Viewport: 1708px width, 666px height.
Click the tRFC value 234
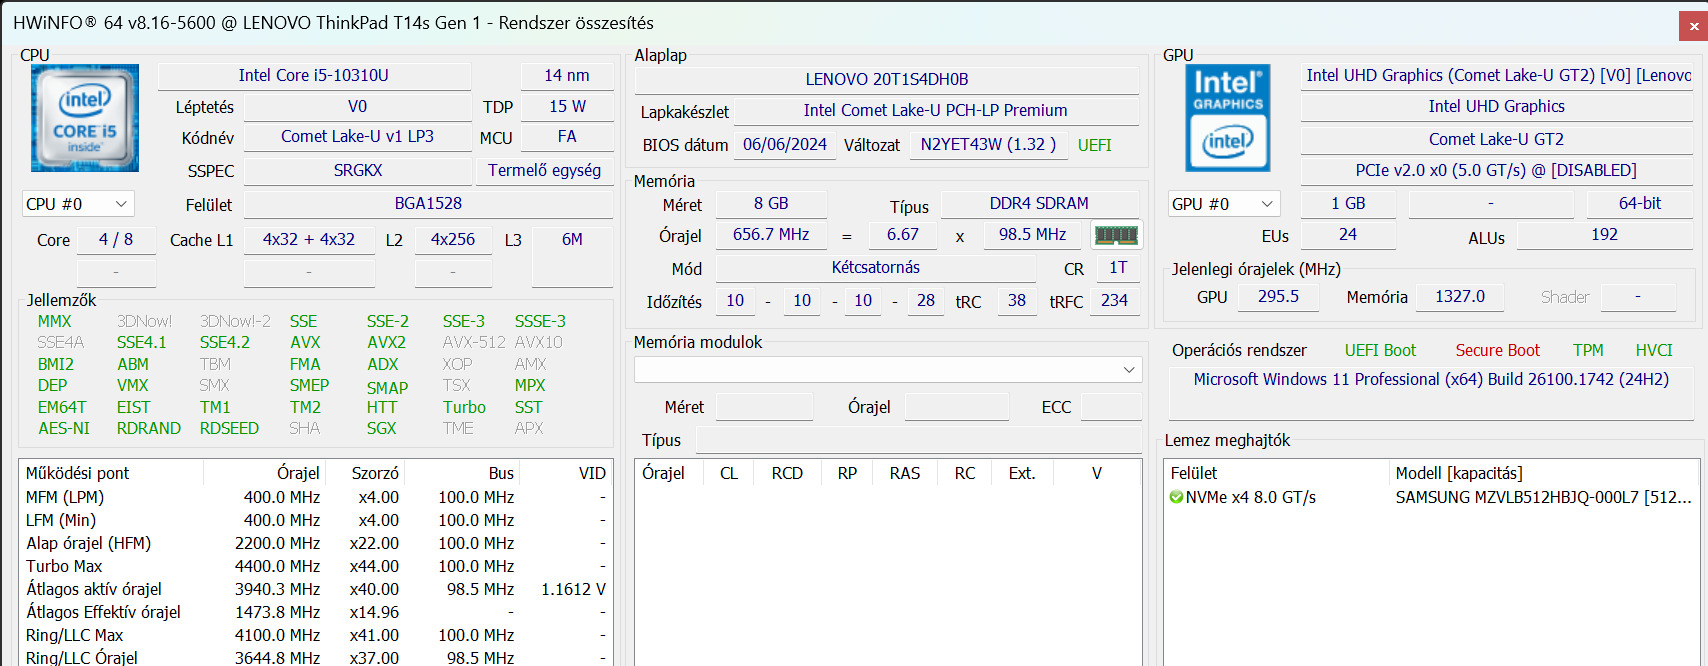1114,301
